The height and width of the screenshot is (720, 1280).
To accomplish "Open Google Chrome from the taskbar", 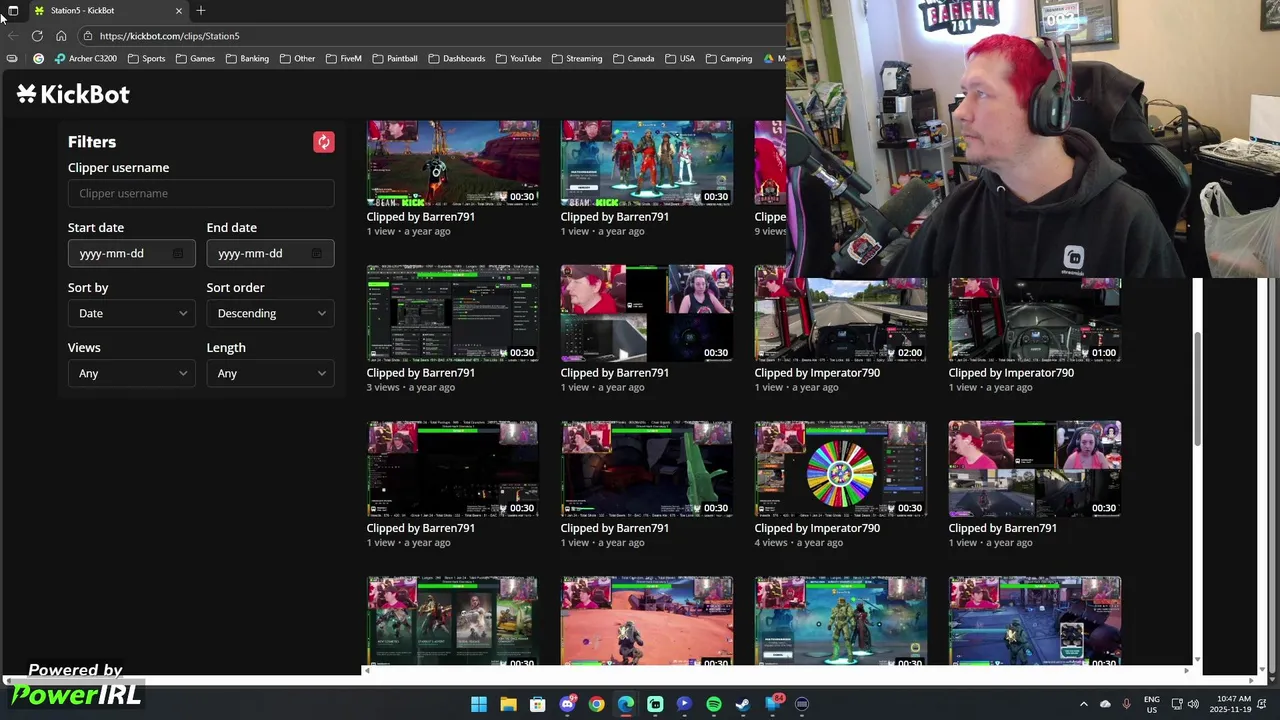I will tap(596, 704).
